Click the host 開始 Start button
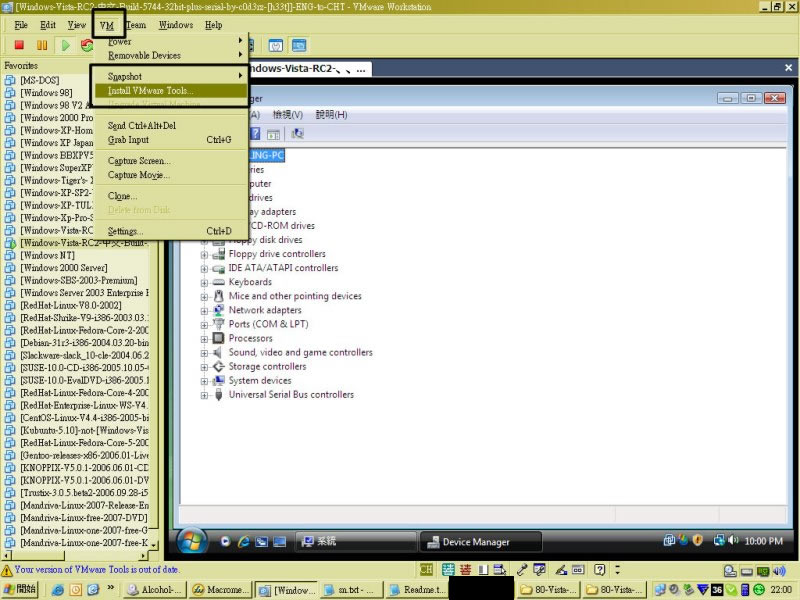Image resolution: width=800 pixels, height=600 pixels. (x=19, y=589)
